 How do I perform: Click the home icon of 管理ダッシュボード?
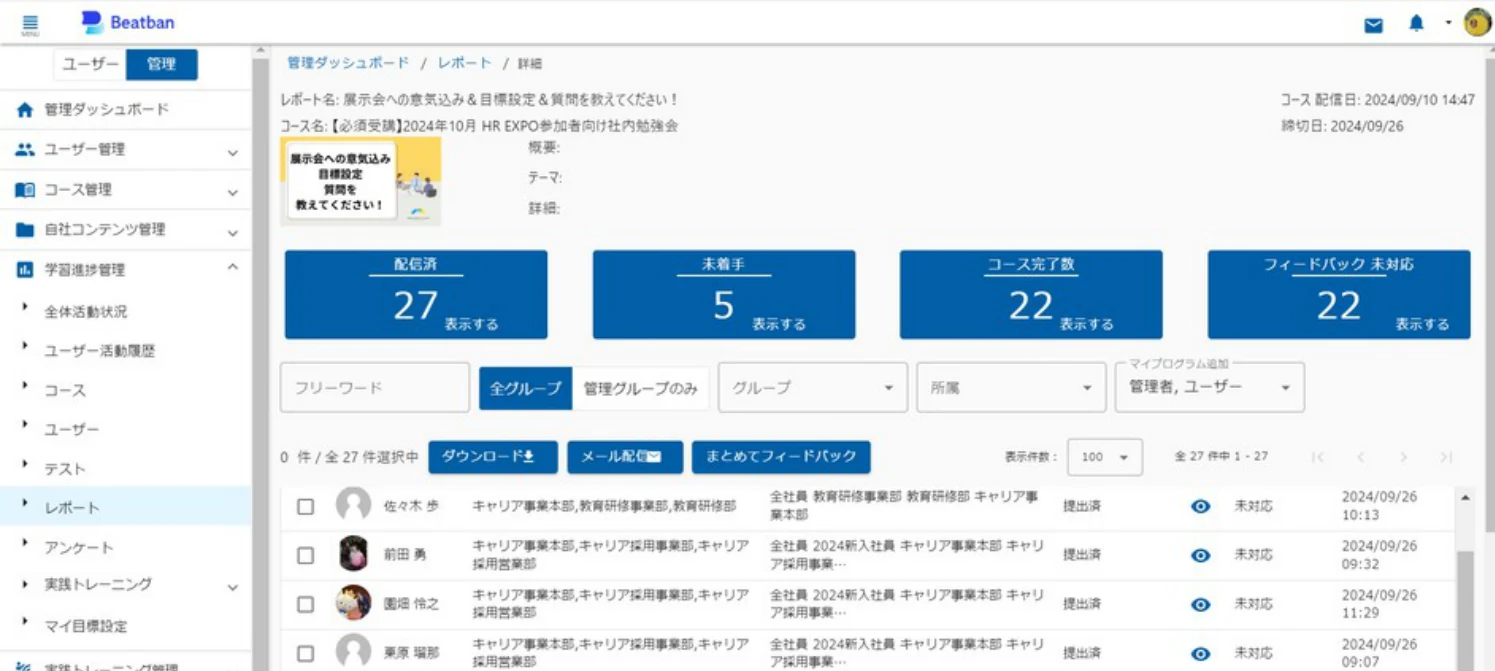tap(25, 110)
